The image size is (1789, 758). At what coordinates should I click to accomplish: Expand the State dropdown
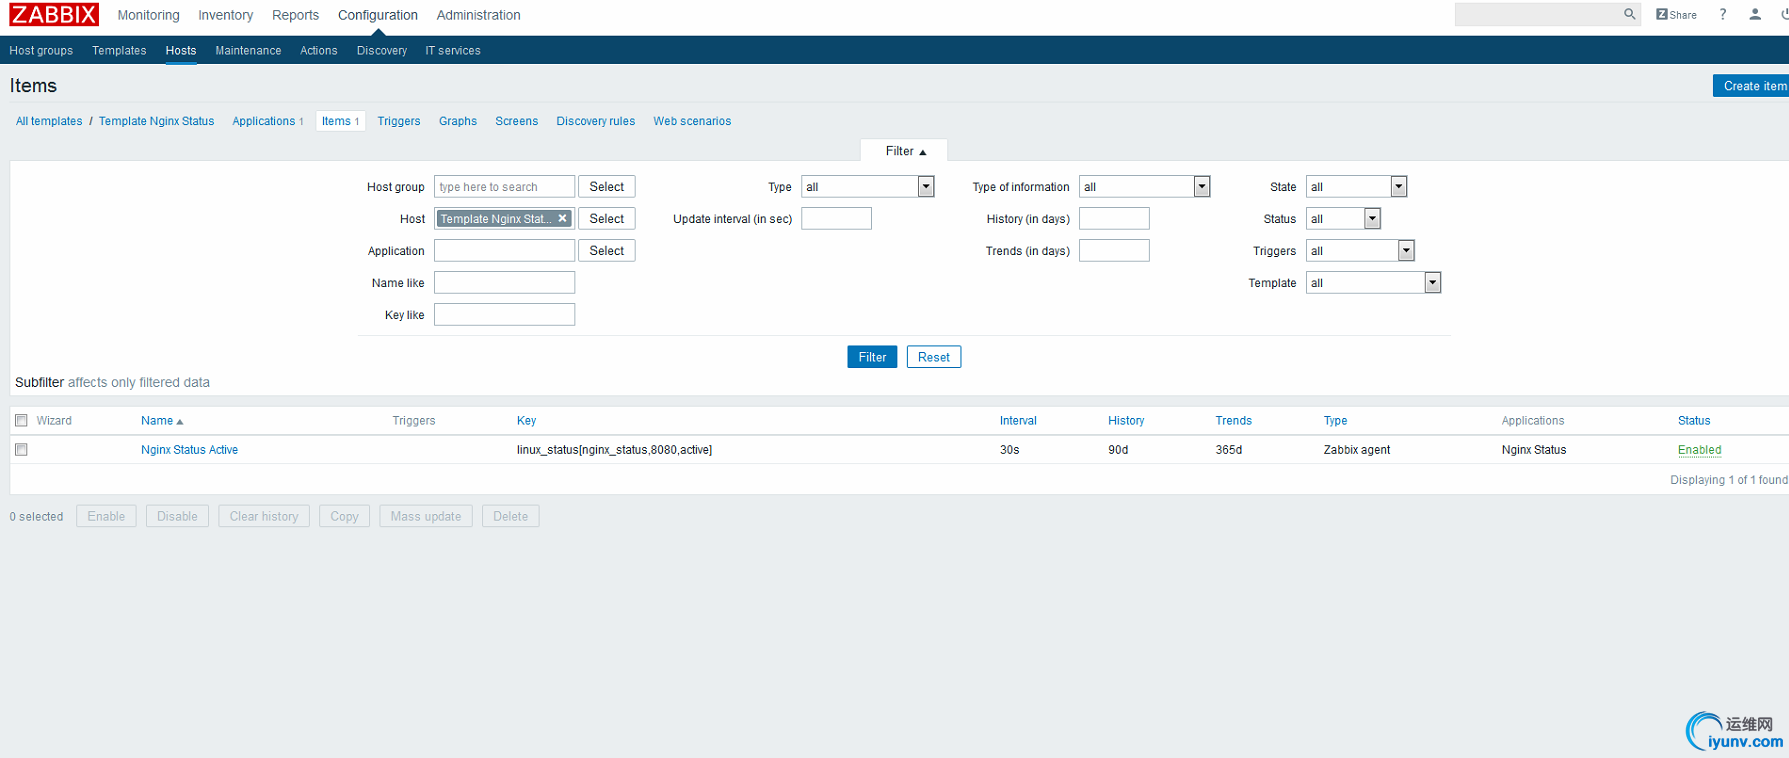click(1356, 187)
